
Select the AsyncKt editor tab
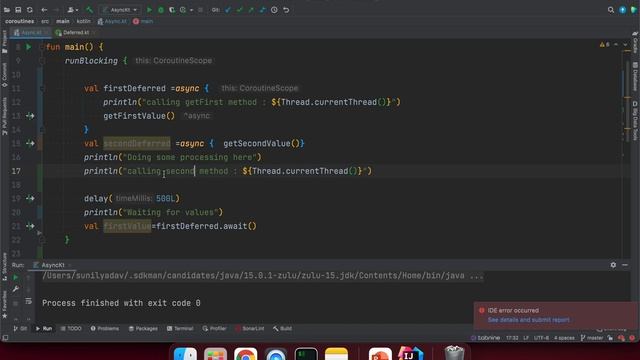click(31, 32)
